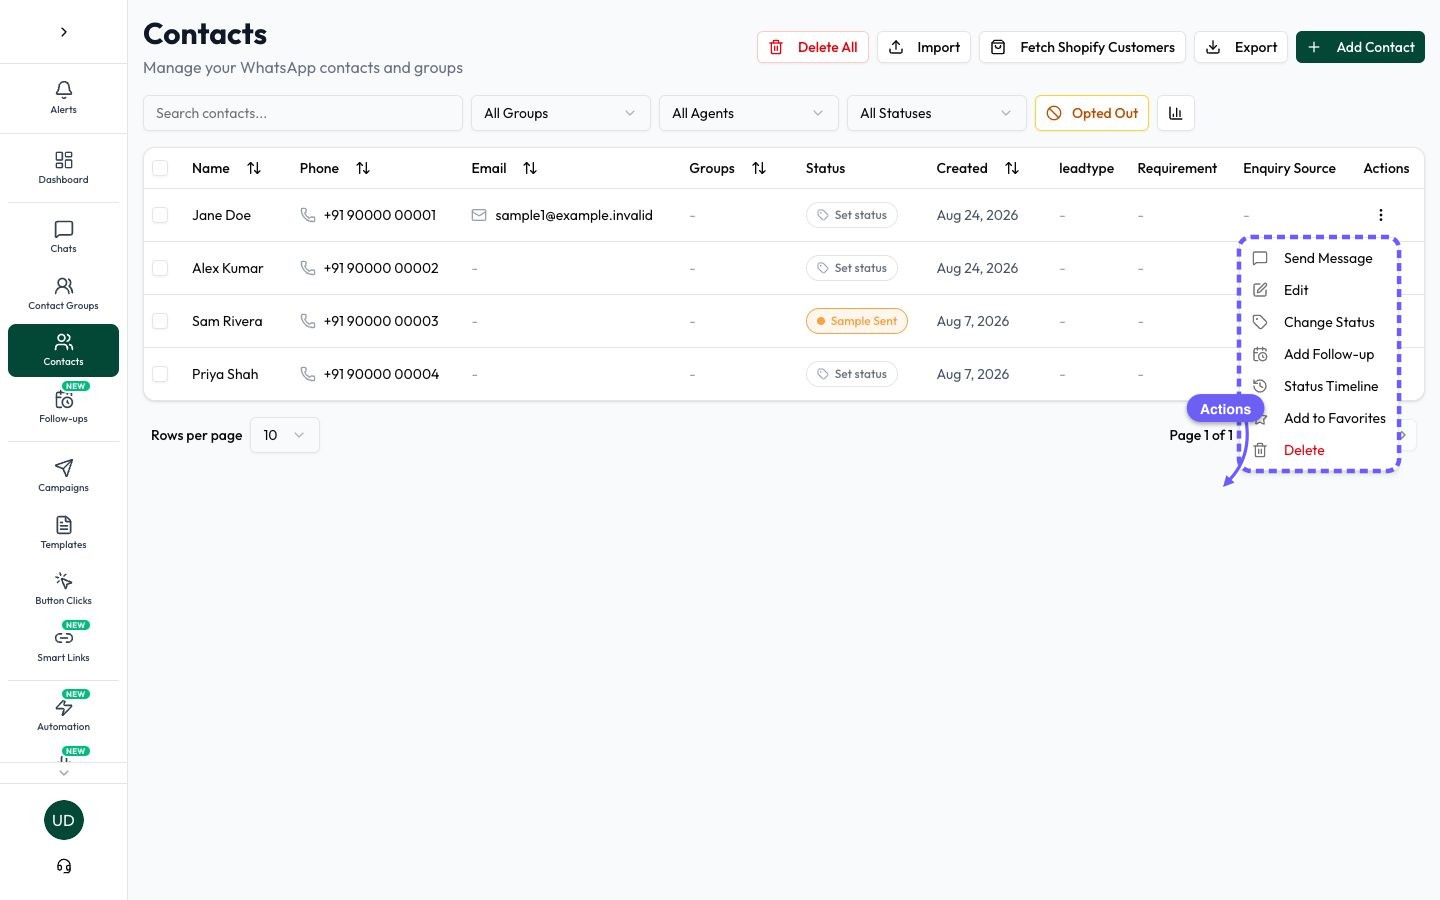1440x900 pixels.
Task: Click the phone icon for Alex Kumar
Action: 308,268
